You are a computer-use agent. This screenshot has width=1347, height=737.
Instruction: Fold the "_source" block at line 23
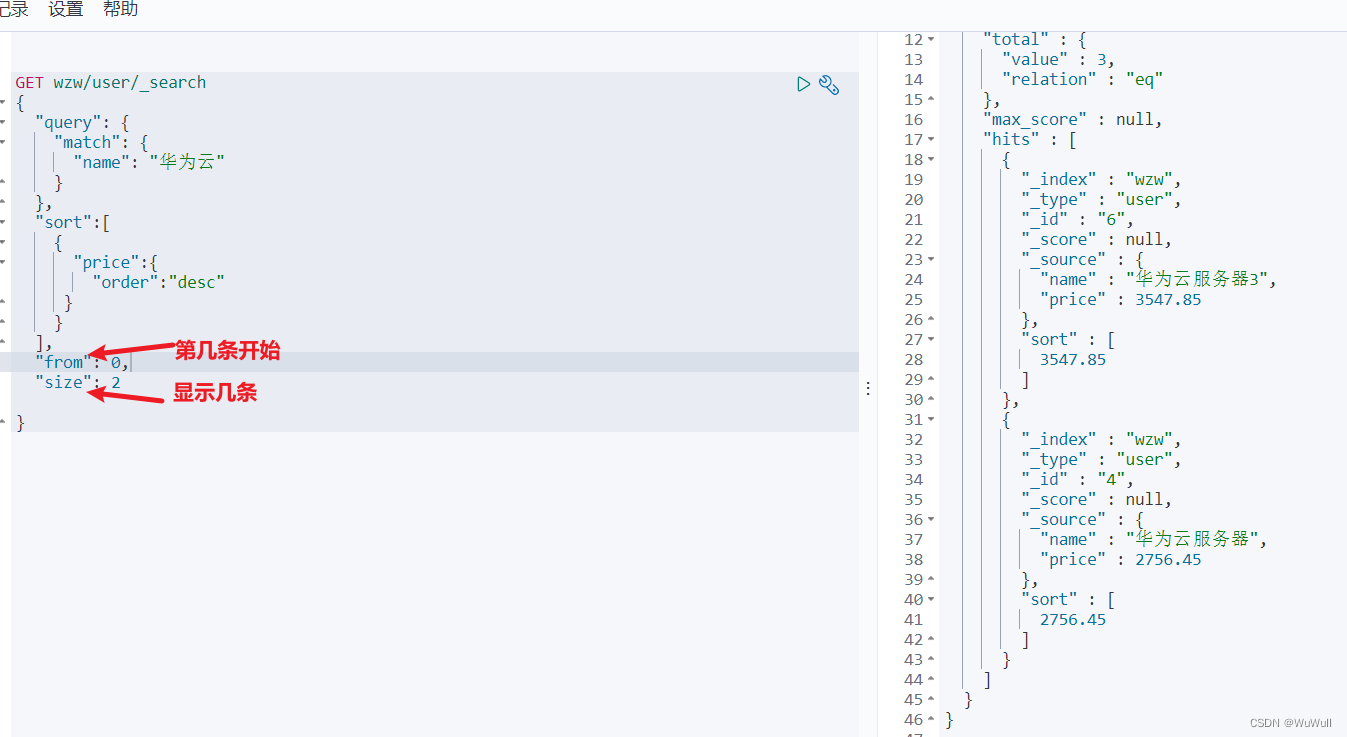tap(932, 260)
